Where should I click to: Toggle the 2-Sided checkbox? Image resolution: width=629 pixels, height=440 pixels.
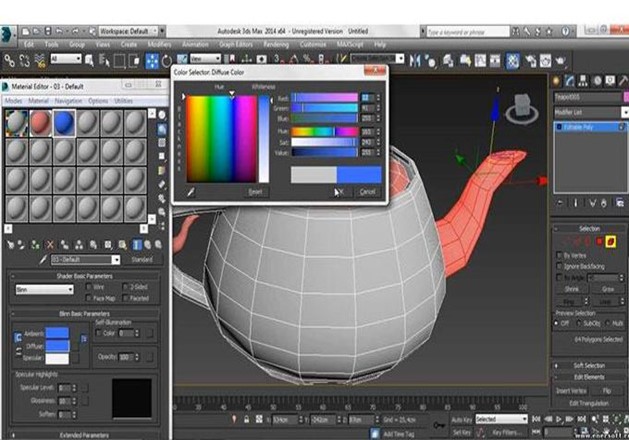(126, 287)
